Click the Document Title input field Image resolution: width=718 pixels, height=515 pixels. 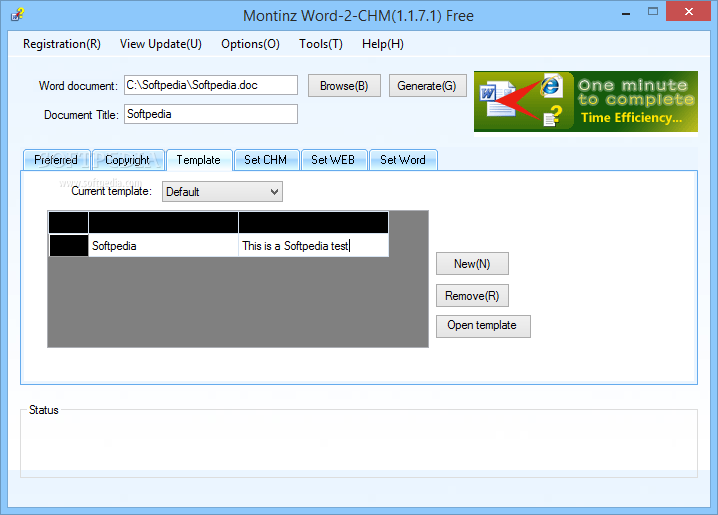coord(211,114)
